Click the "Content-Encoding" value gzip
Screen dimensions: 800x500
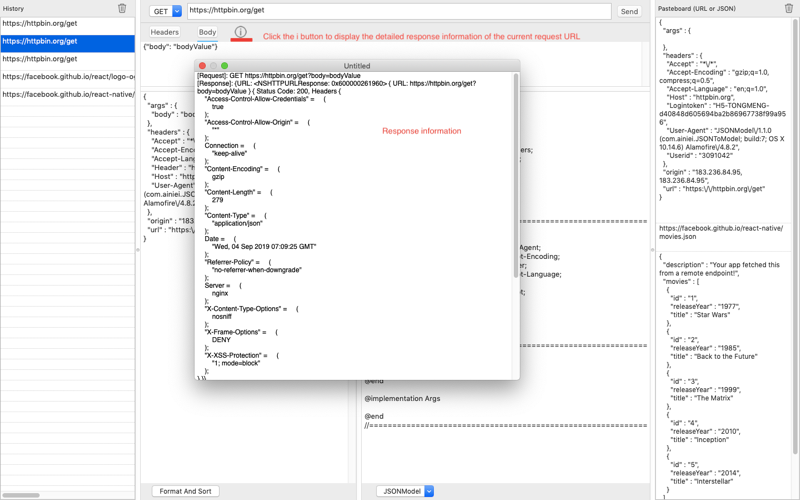click(x=218, y=177)
